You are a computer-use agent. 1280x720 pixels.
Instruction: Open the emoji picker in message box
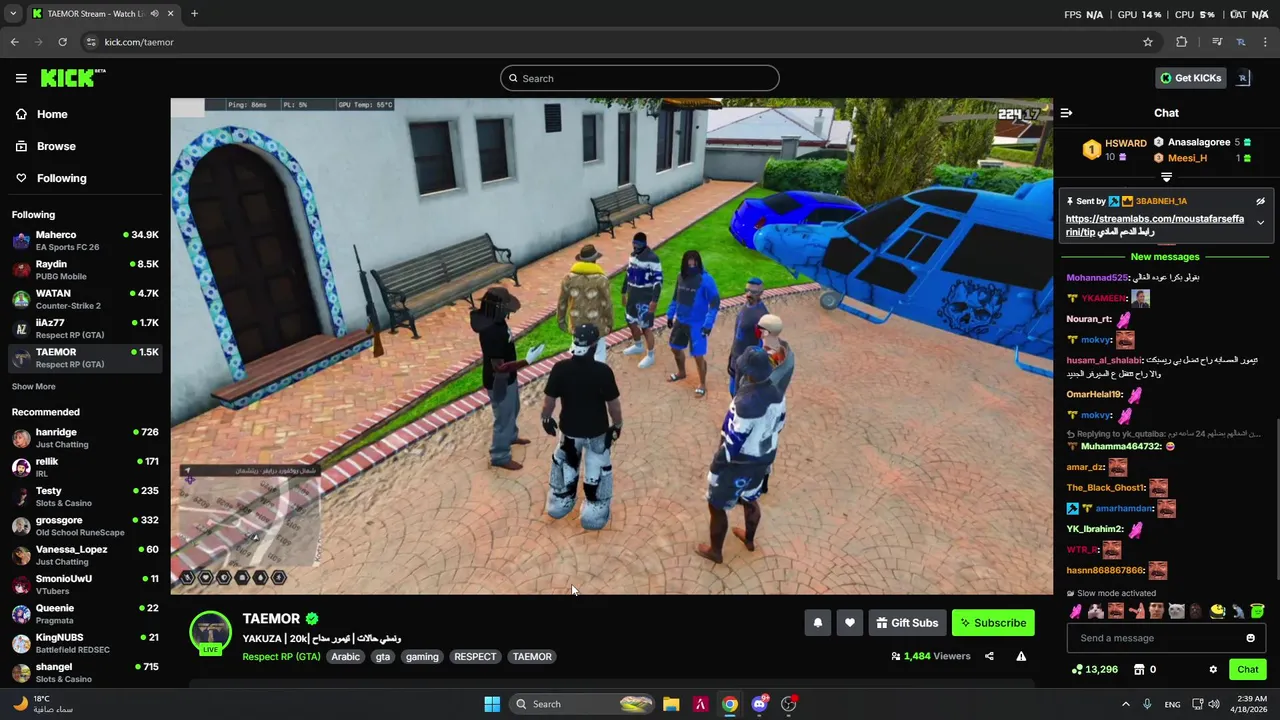pyautogui.click(x=1250, y=638)
